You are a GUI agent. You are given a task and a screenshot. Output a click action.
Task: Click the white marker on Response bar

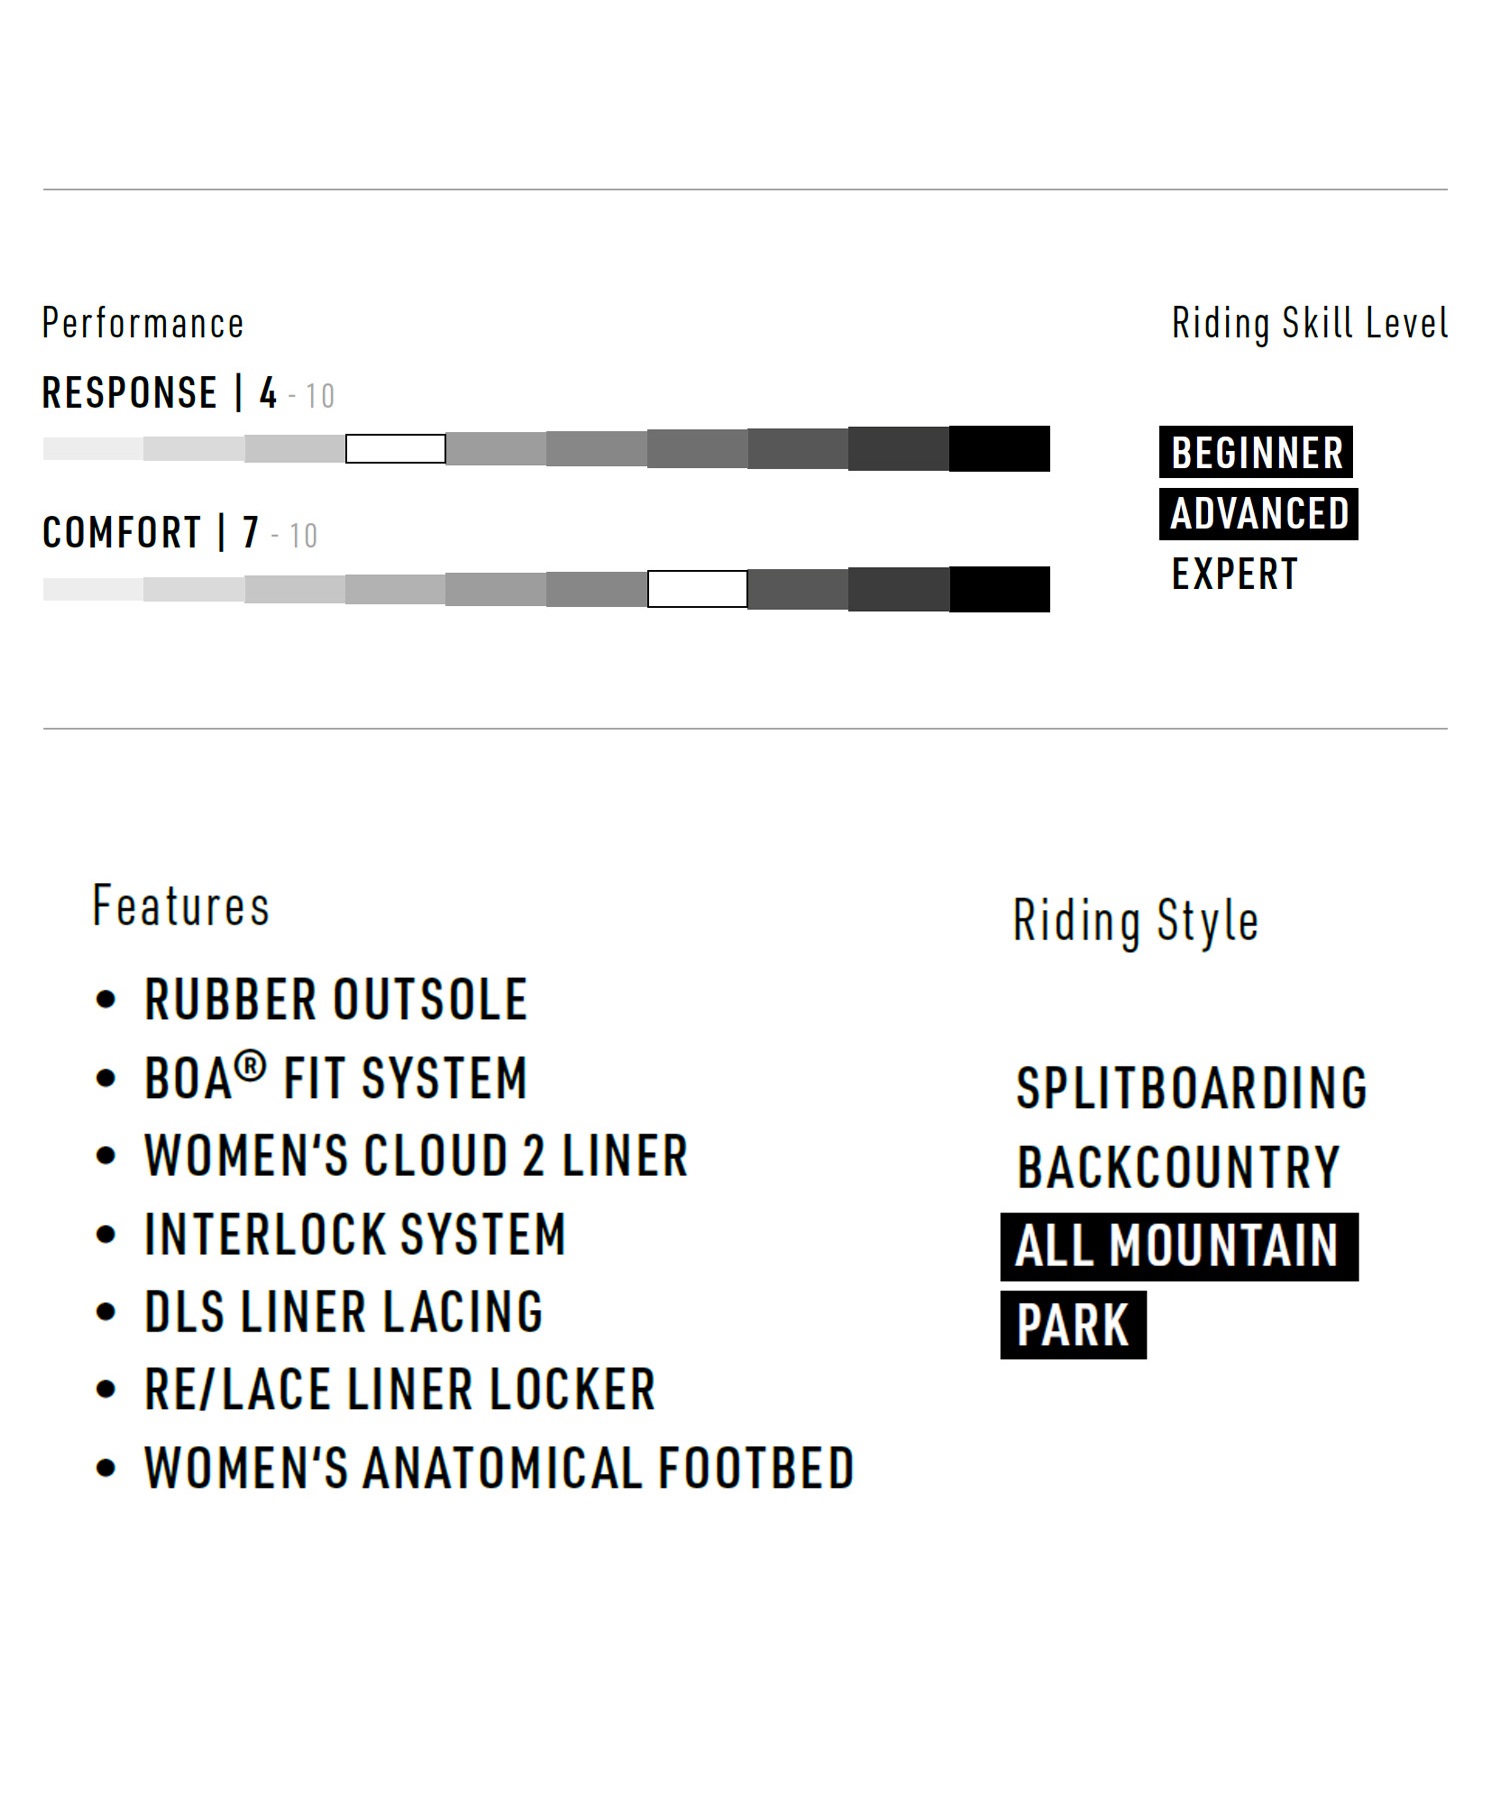[x=396, y=449]
